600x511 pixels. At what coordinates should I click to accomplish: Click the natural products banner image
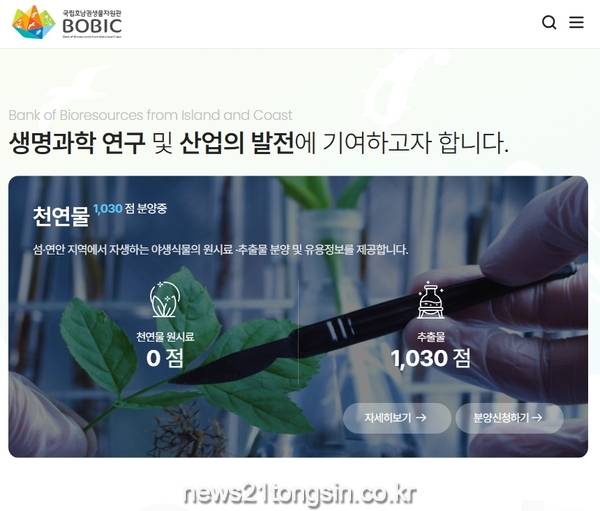298,317
